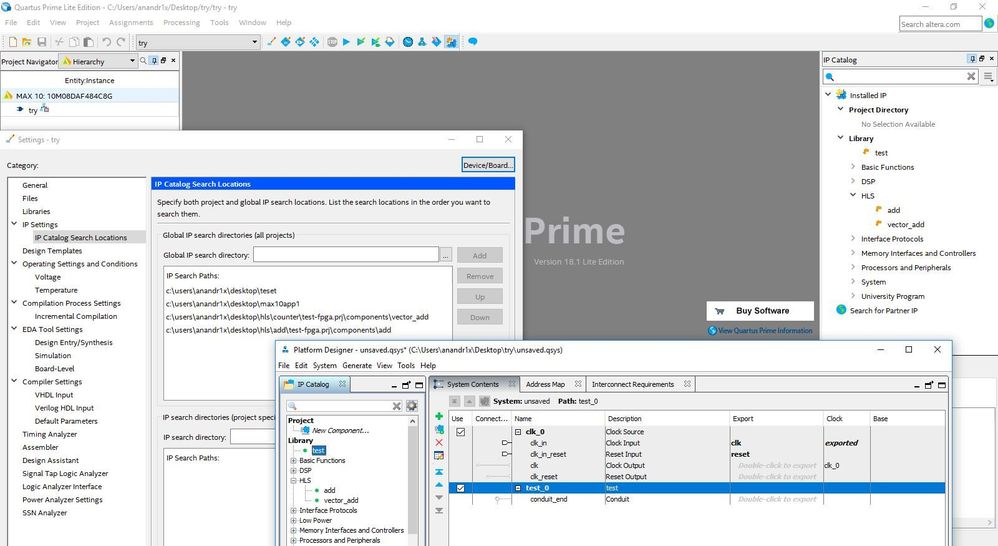The width and height of the screenshot is (998, 546).
Task: Switch to the Address Map tab
Action: (x=545, y=384)
